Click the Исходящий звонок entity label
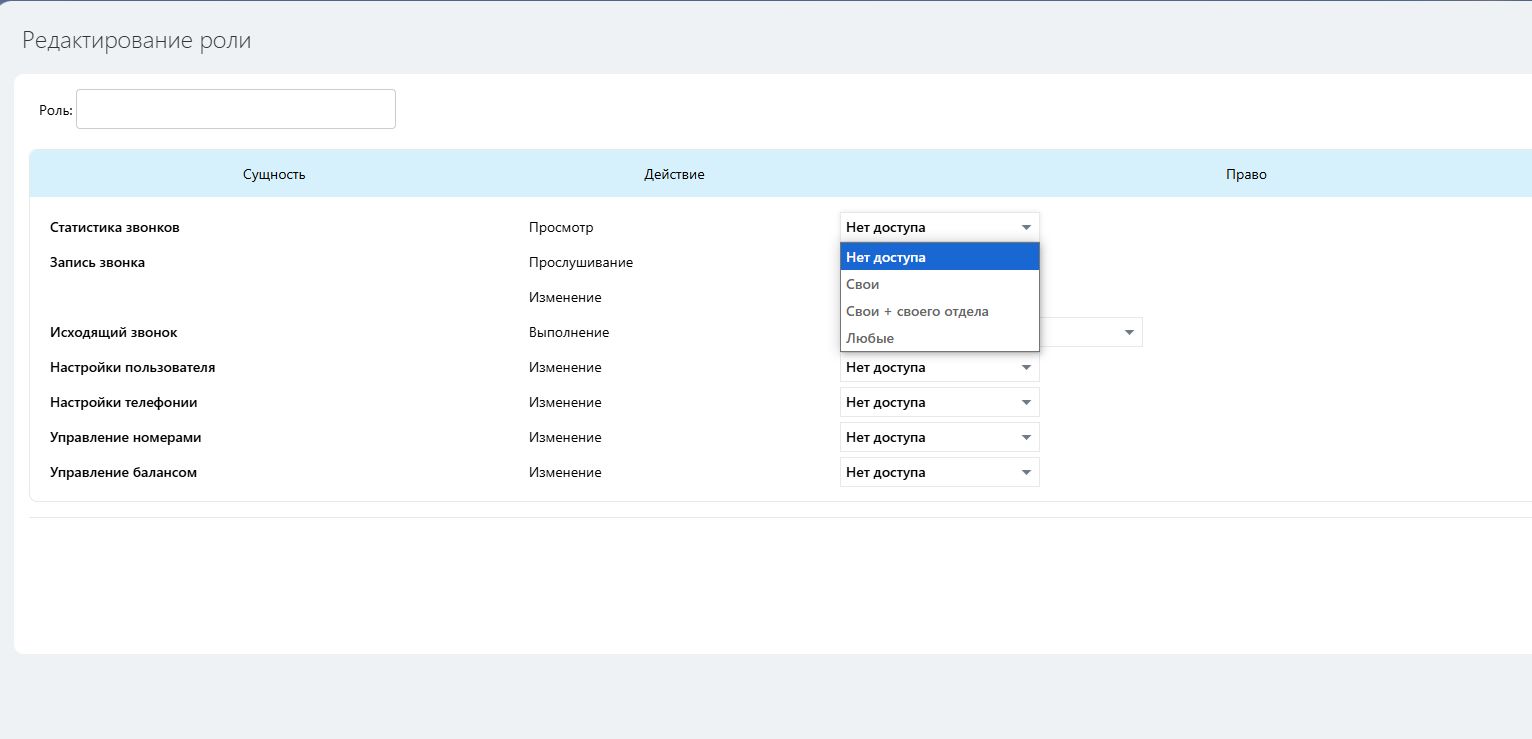 click(x=113, y=332)
